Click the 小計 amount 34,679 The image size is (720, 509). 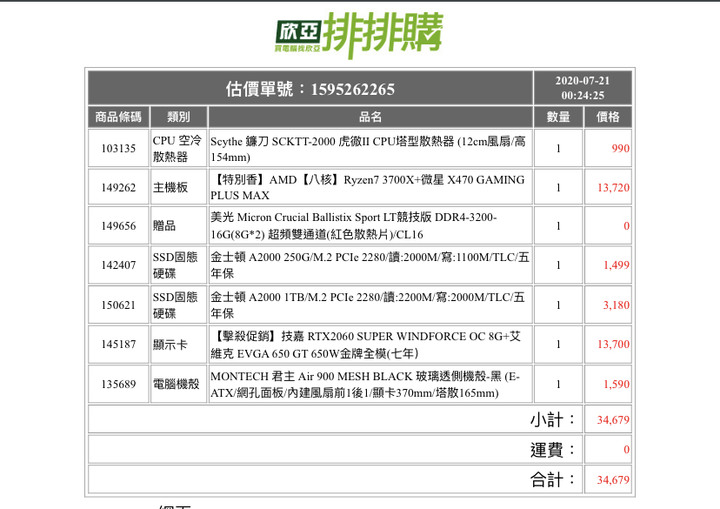tap(613, 420)
